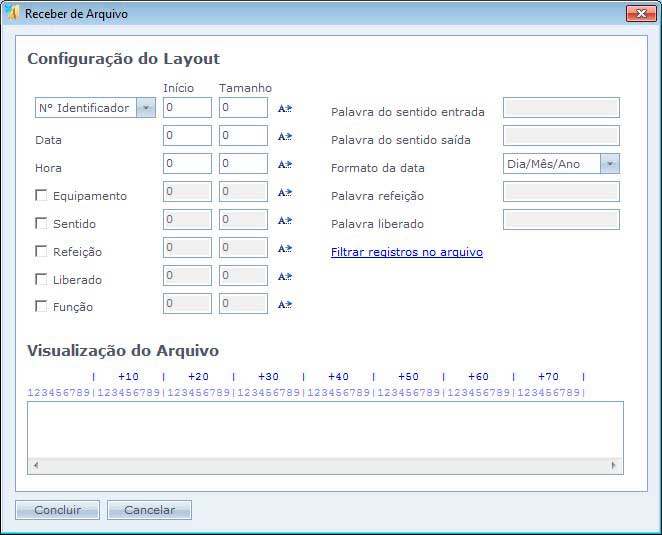Open the Nº Identificador dropdown
The image size is (662, 535).
[x=146, y=108]
